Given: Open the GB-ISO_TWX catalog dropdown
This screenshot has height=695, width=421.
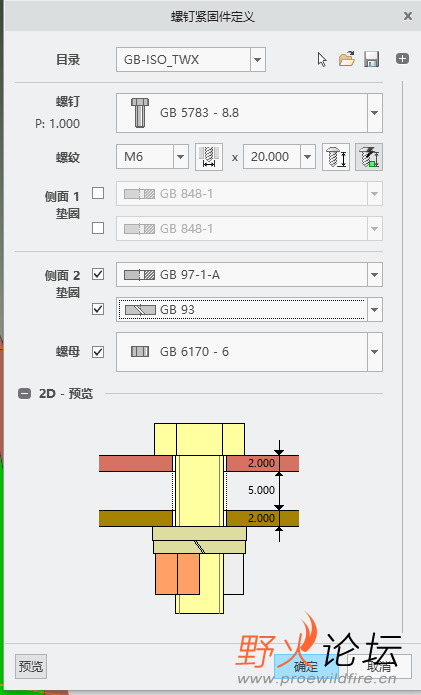Looking at the screenshot, I should (257, 59).
